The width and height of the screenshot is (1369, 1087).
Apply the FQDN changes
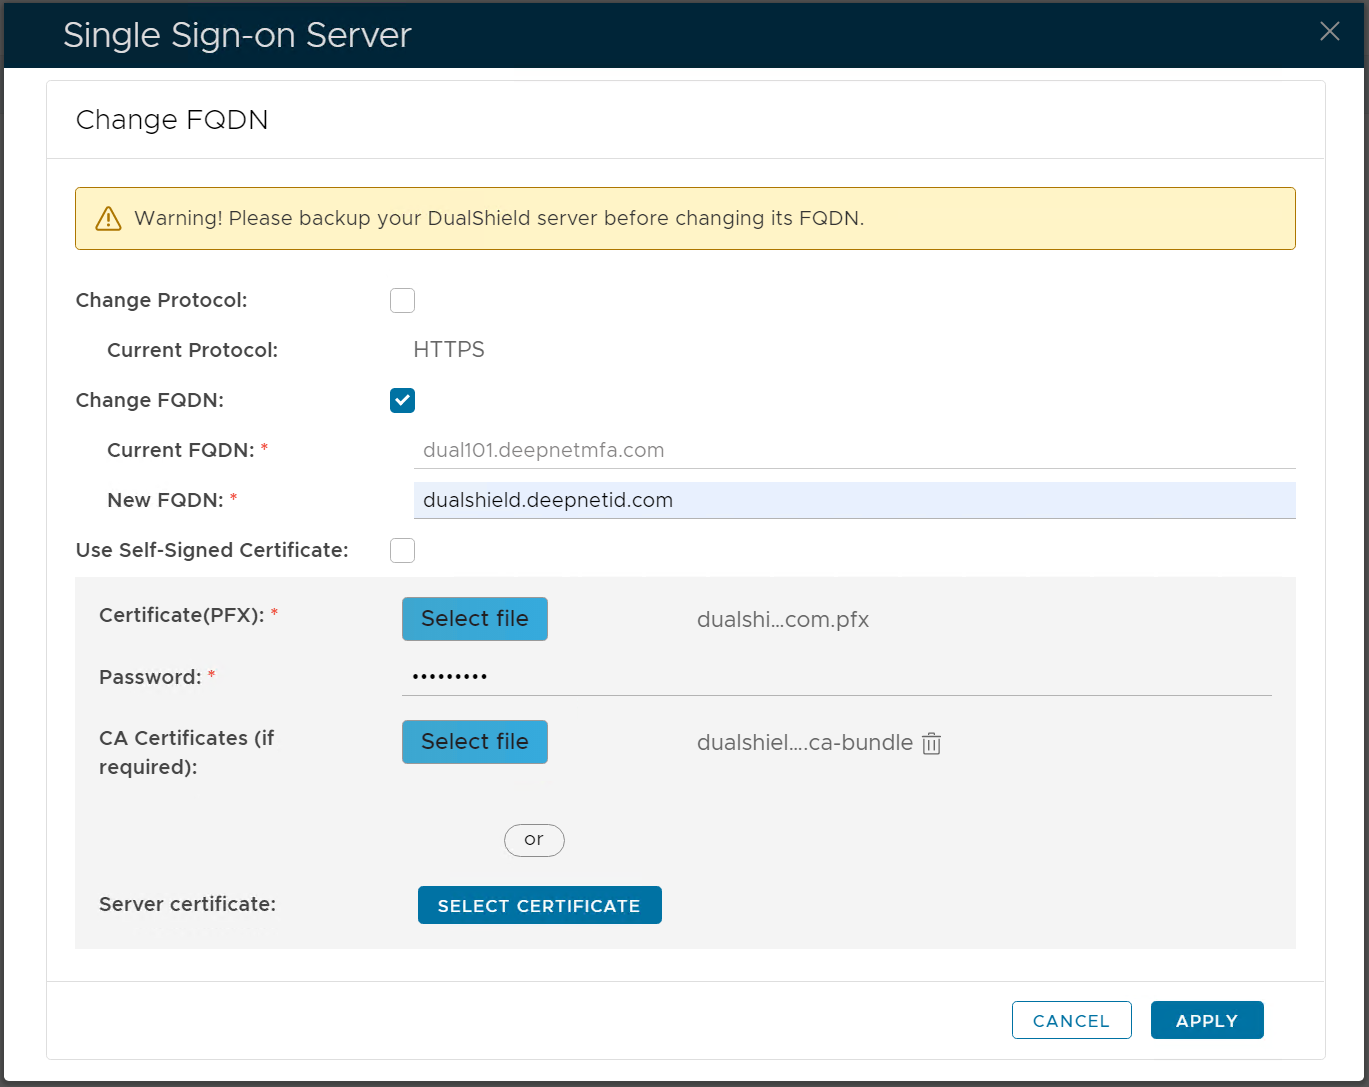pyautogui.click(x=1206, y=1020)
